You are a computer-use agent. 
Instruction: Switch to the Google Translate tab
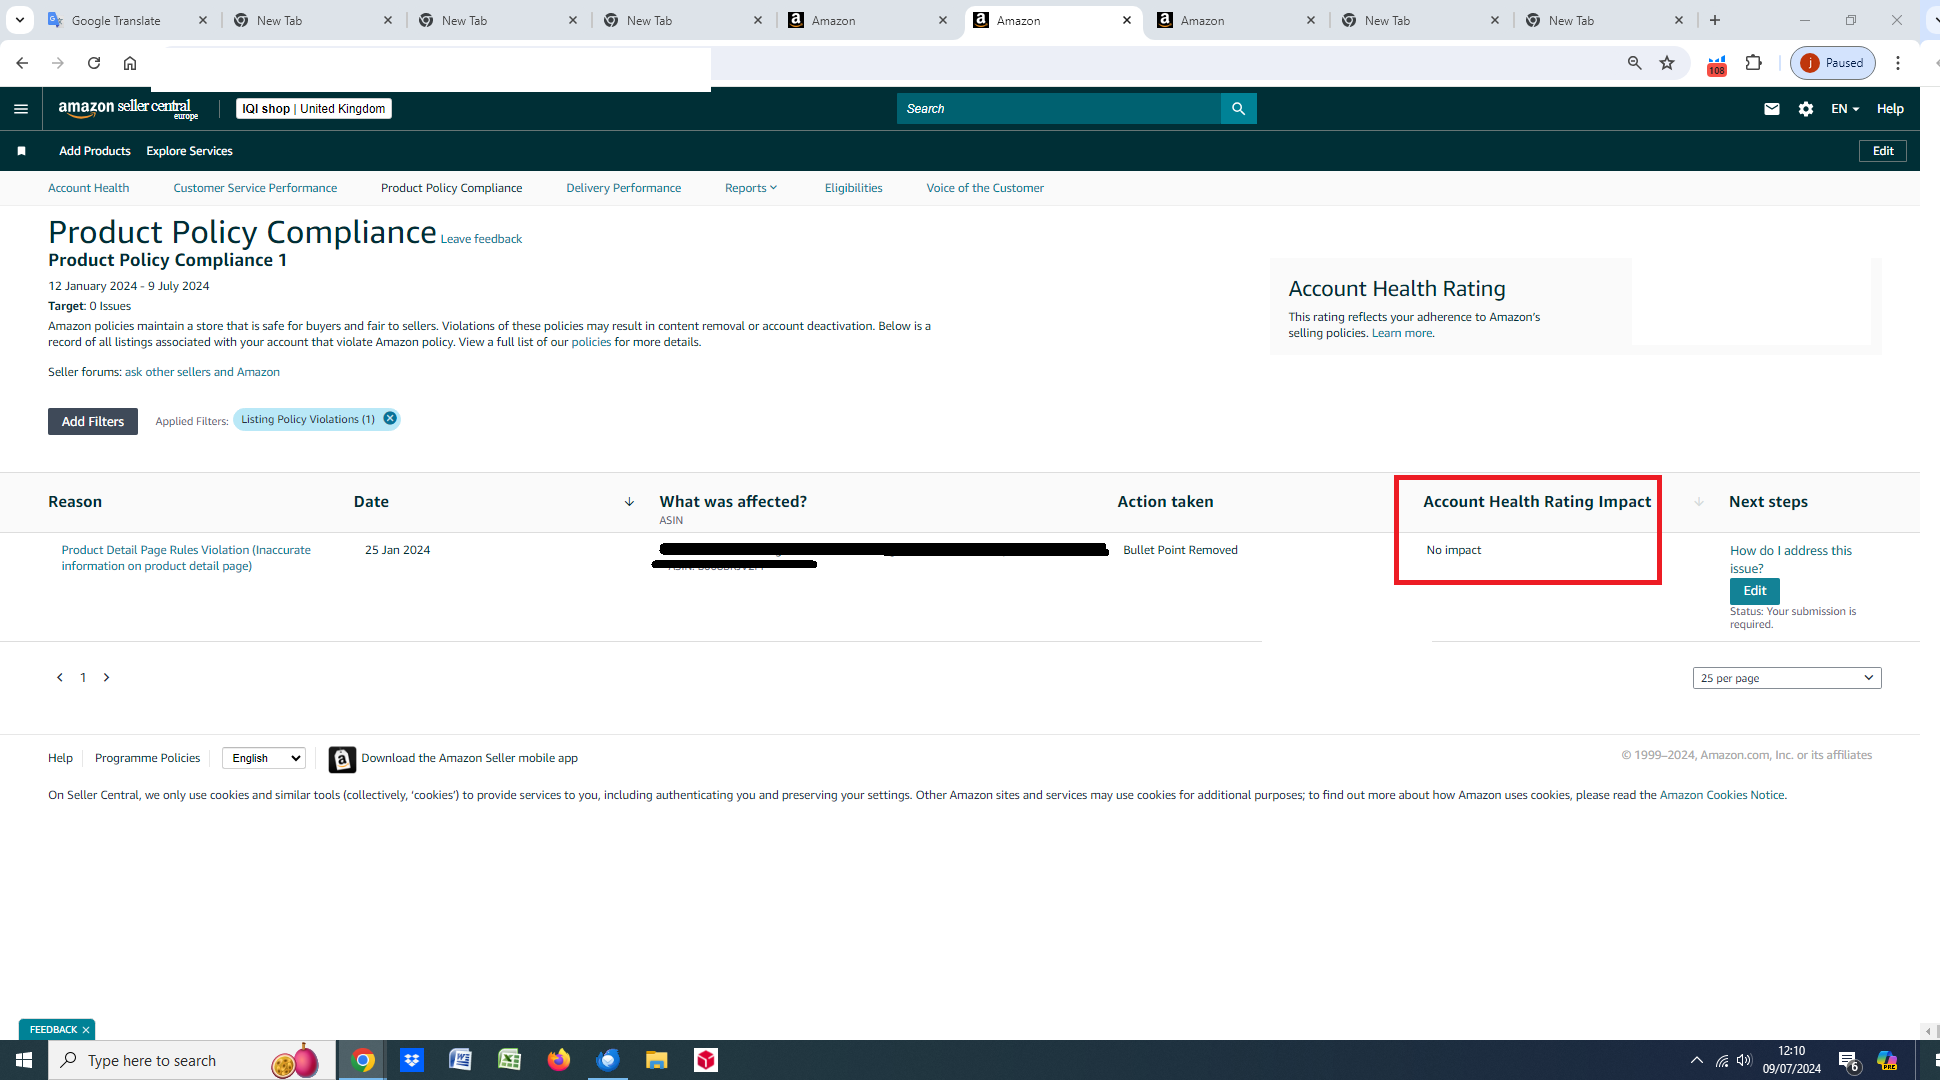[x=128, y=20]
